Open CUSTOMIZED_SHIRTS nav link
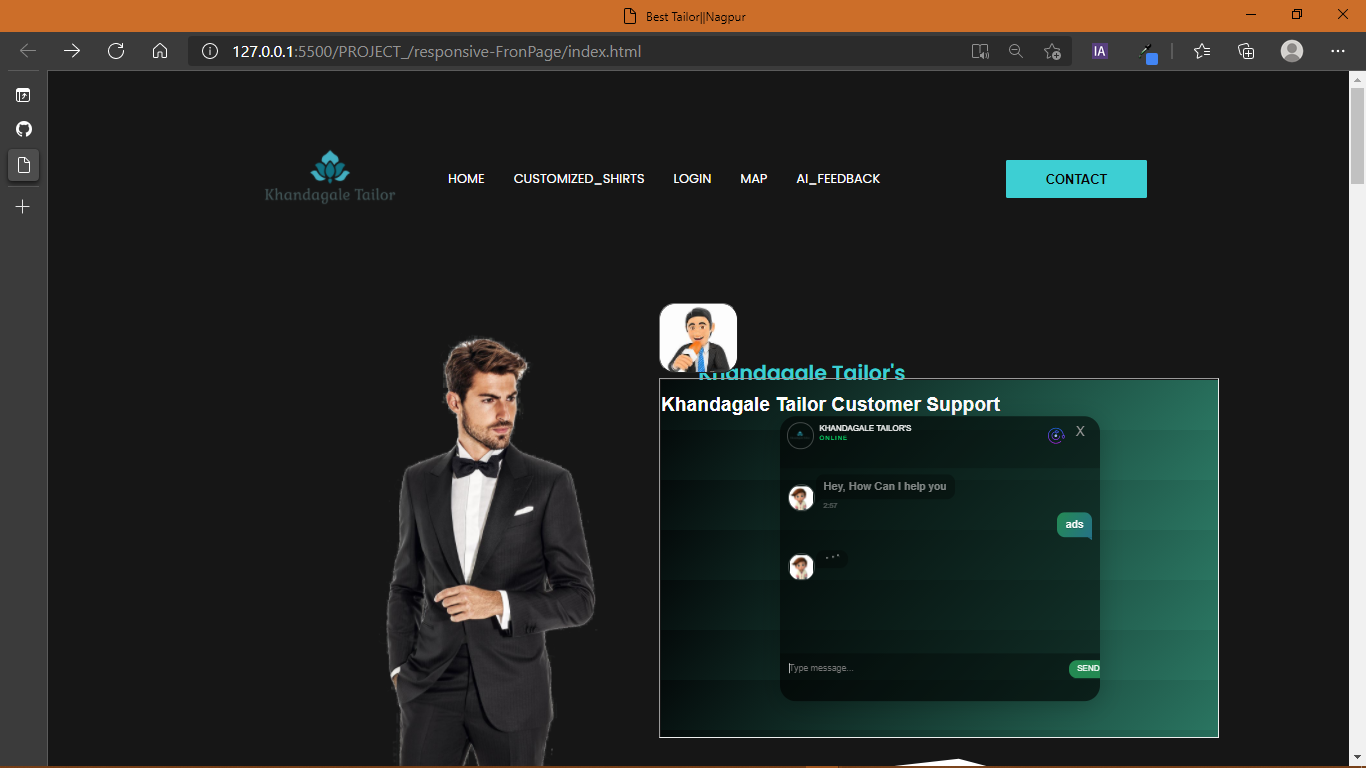This screenshot has height=768, width=1366. 579,179
